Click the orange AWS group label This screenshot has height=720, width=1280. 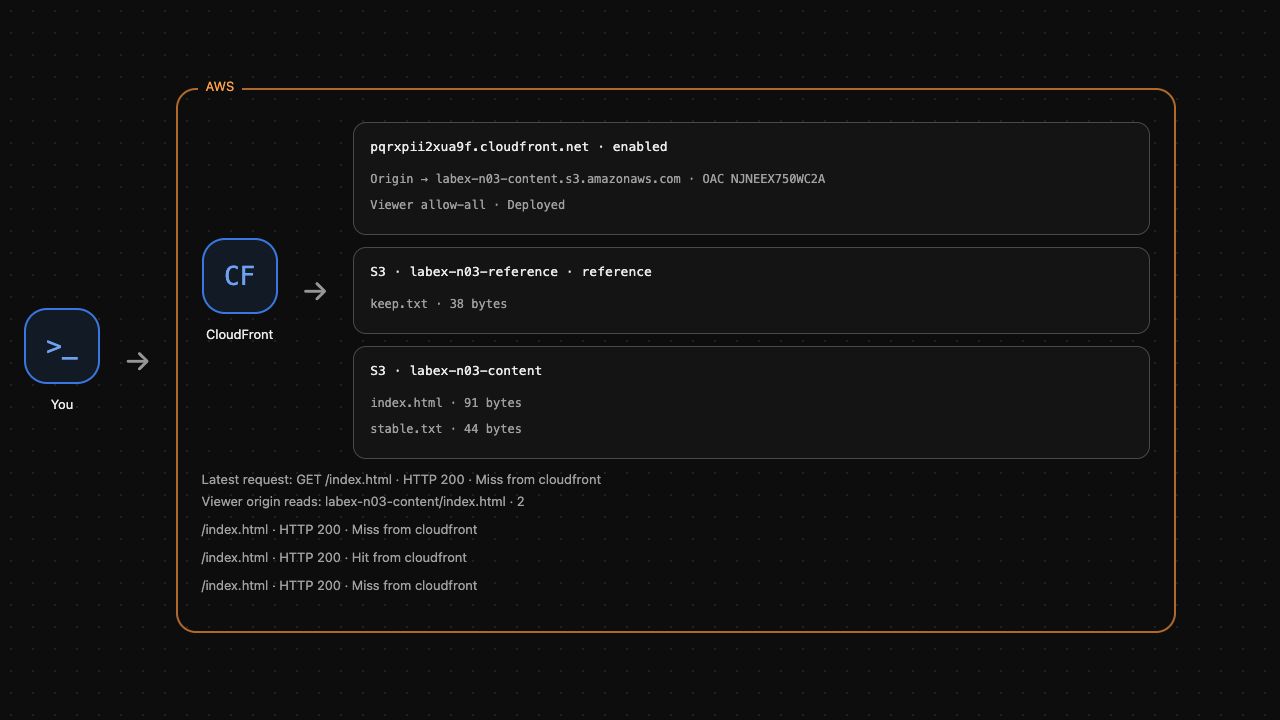click(220, 87)
